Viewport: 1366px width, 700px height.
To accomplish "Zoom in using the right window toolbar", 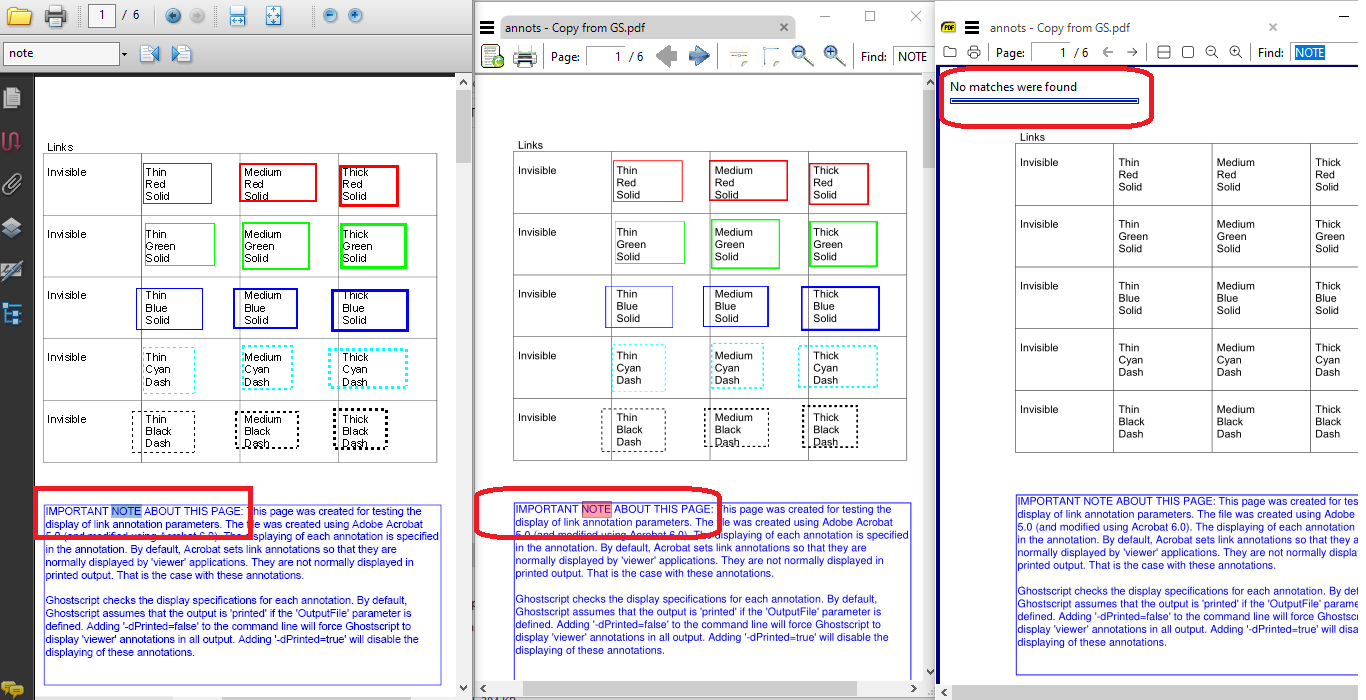I will (1236, 52).
